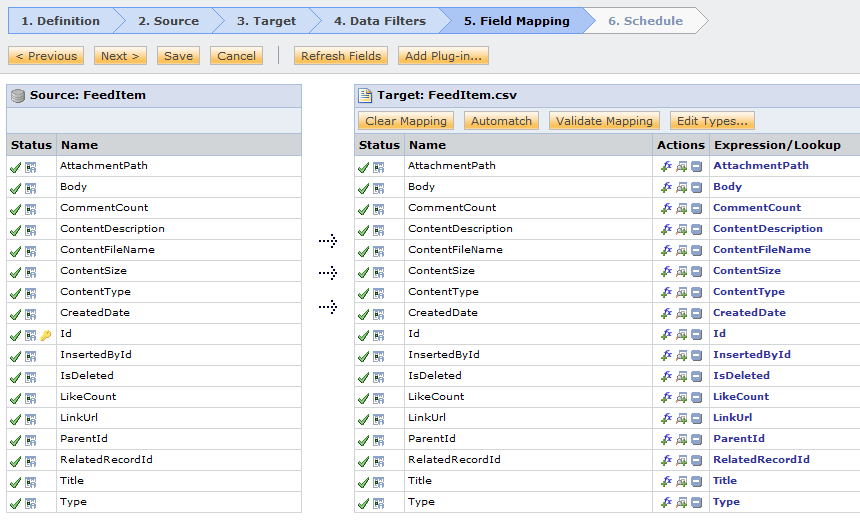
Task: Click the database icon beside Source: FeedItem
Action: point(18,95)
